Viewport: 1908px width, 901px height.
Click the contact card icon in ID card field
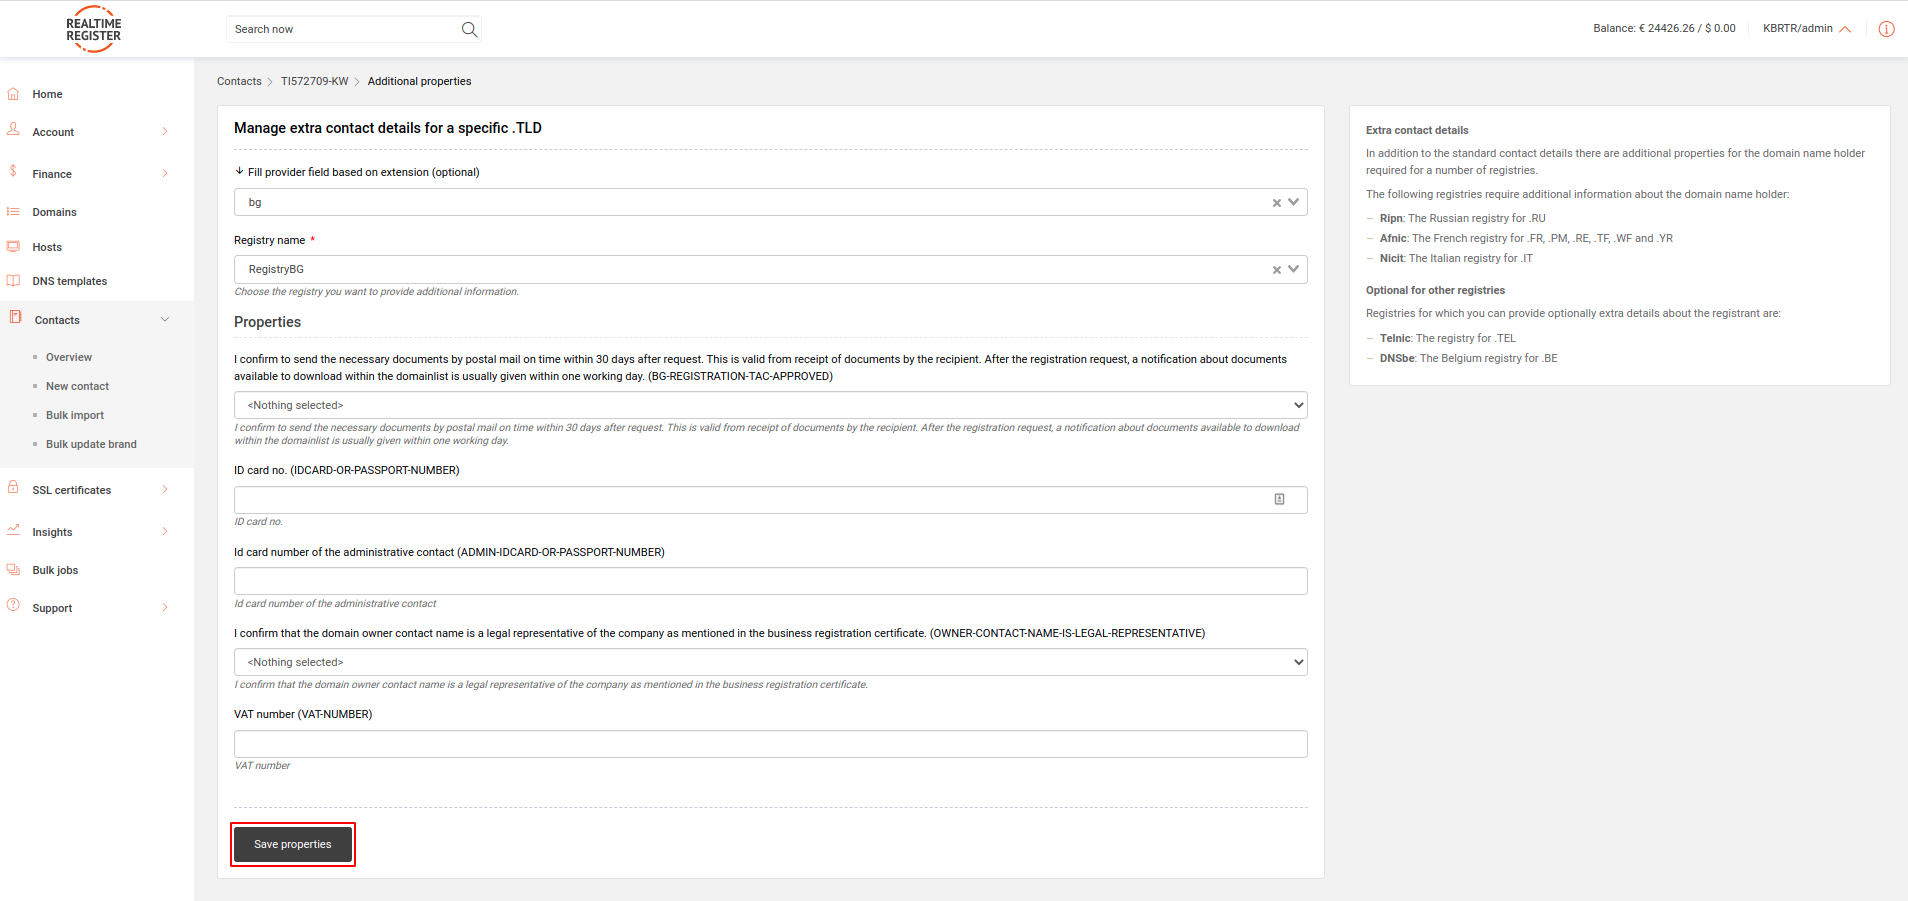click(1279, 499)
